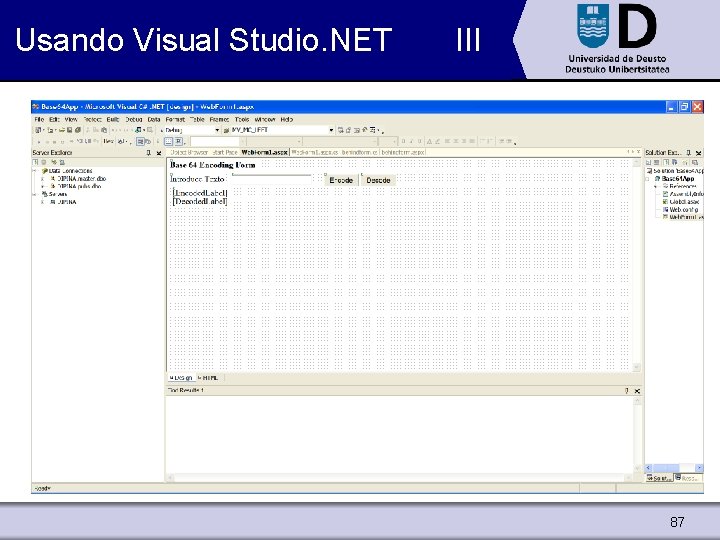Open the File menu
Viewport: 720px width, 540px height.
[39, 119]
